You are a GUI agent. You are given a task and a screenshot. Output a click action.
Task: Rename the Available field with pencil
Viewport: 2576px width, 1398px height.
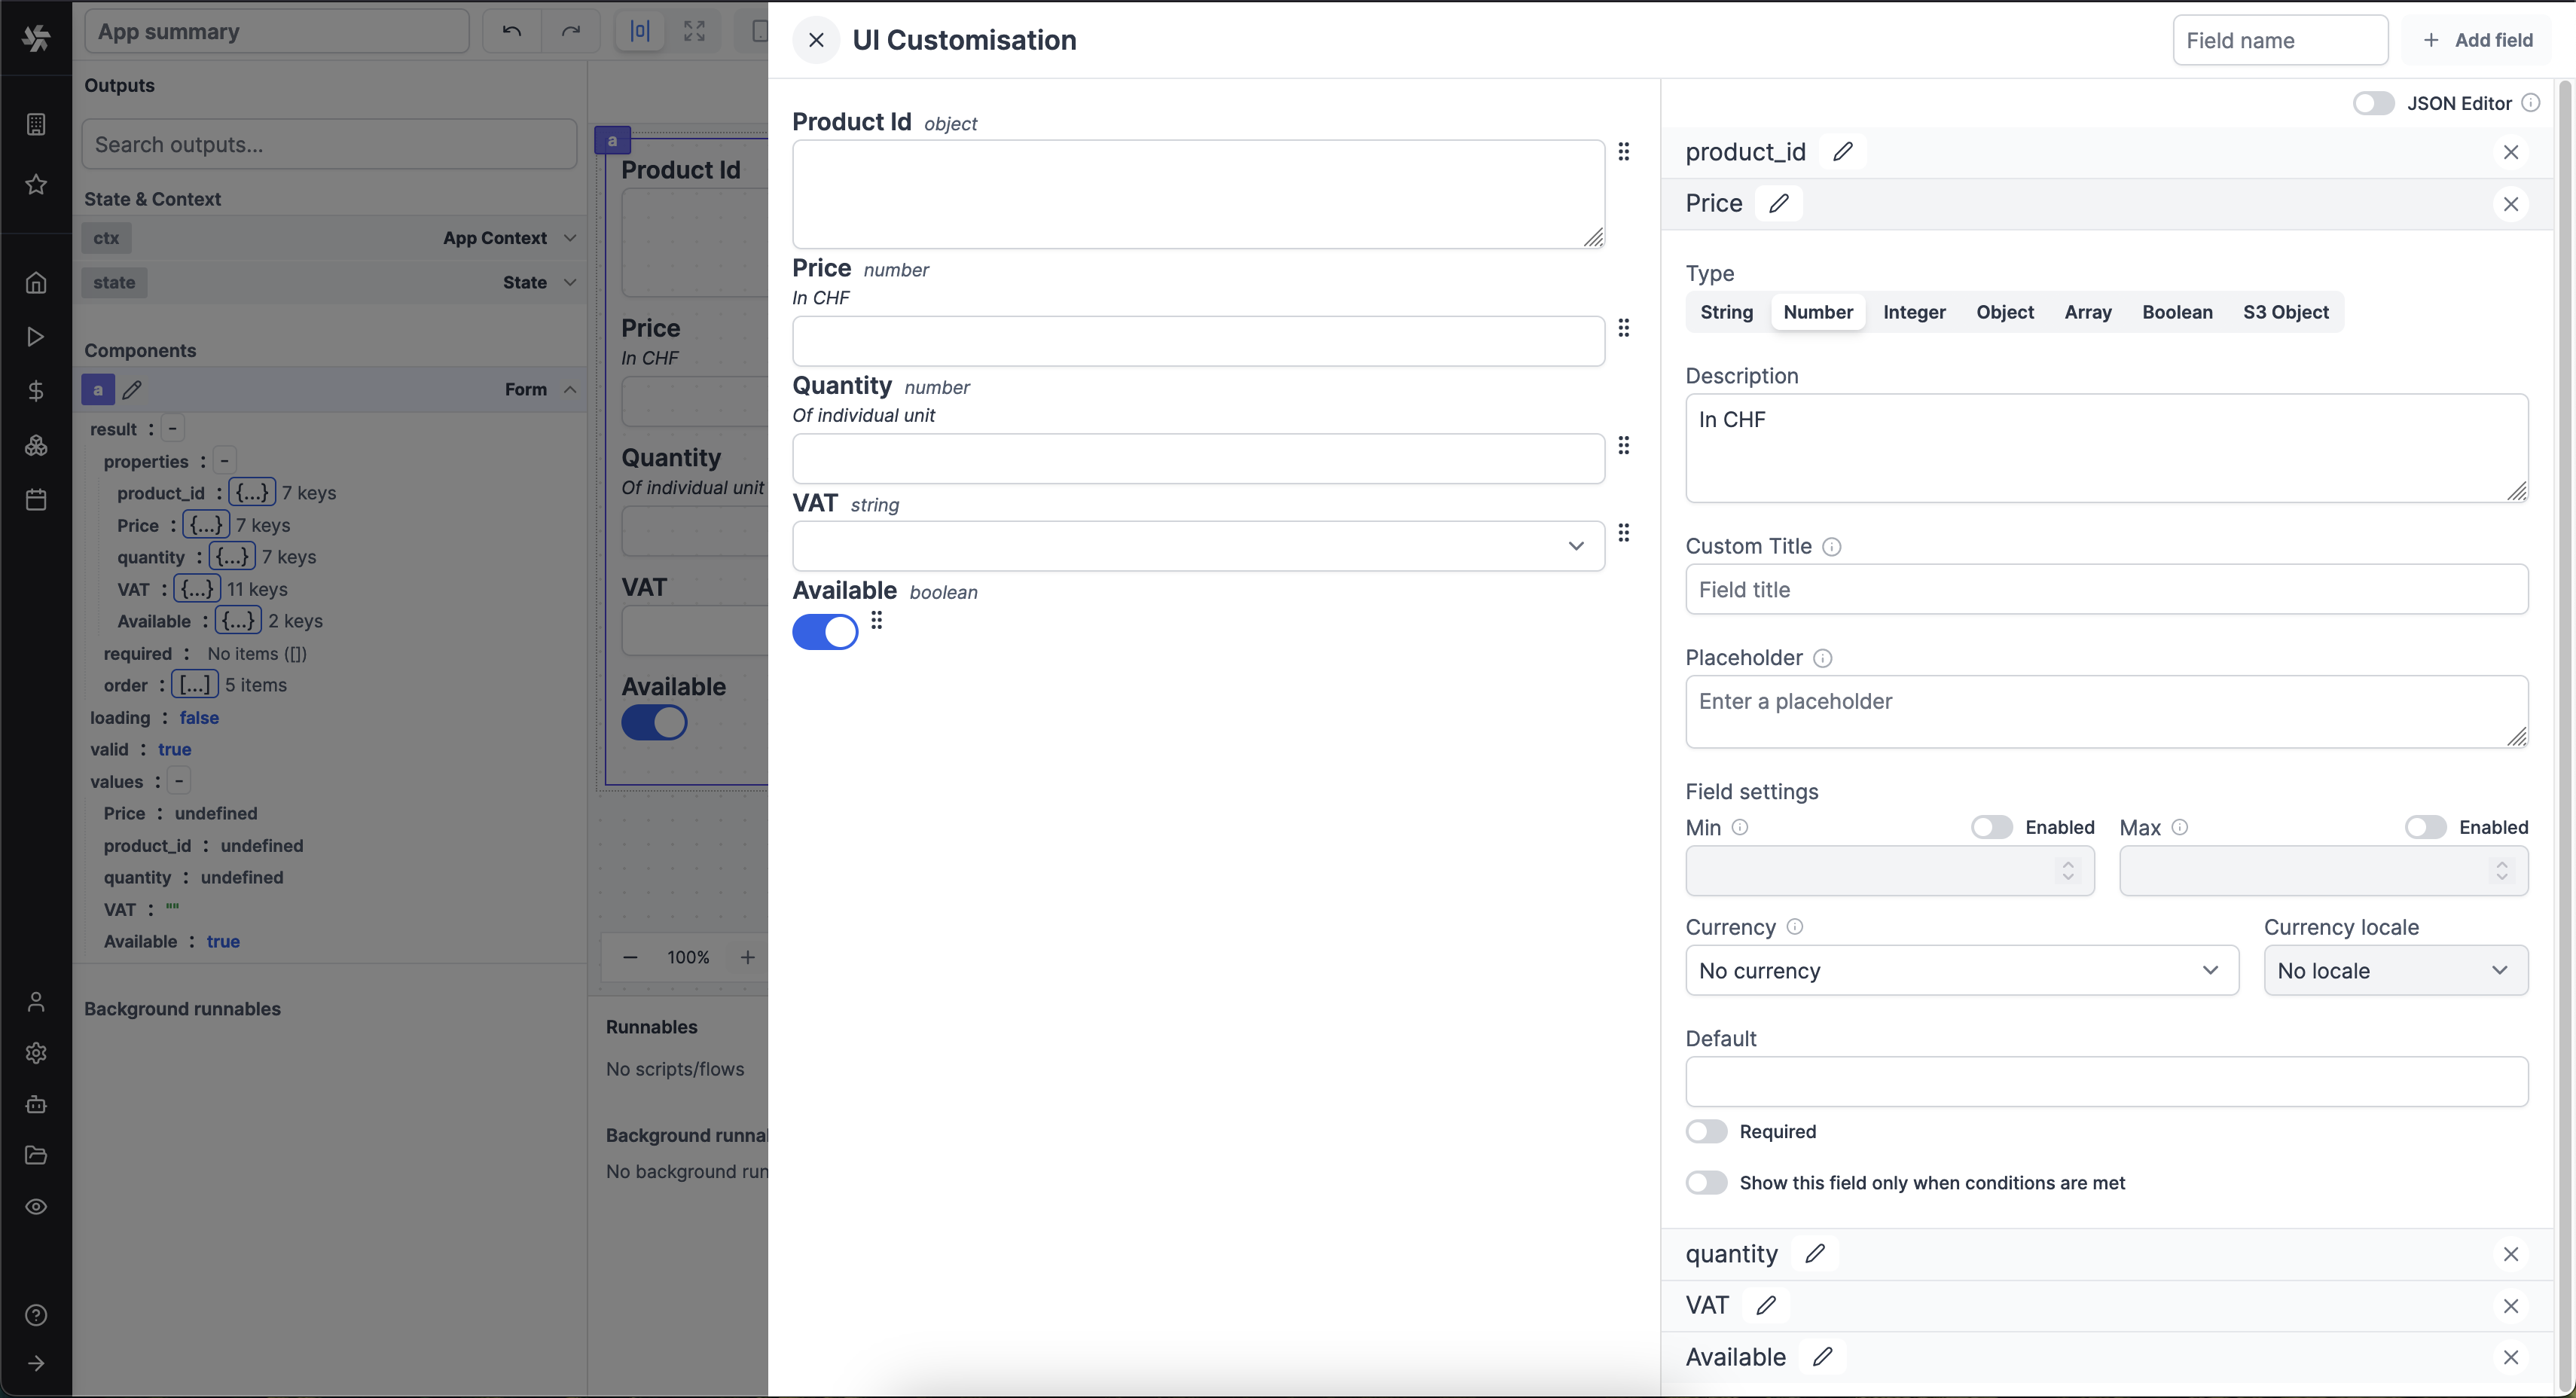[1822, 1357]
